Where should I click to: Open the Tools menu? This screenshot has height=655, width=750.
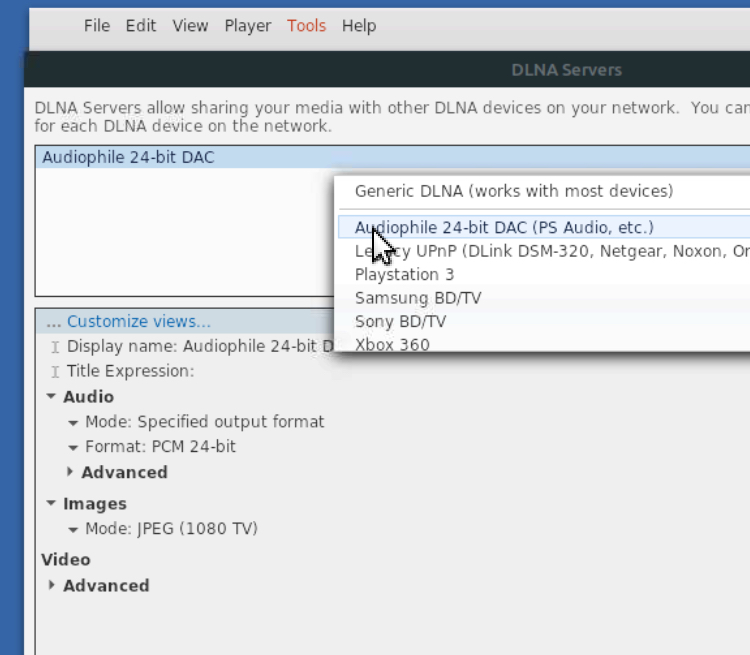click(306, 26)
